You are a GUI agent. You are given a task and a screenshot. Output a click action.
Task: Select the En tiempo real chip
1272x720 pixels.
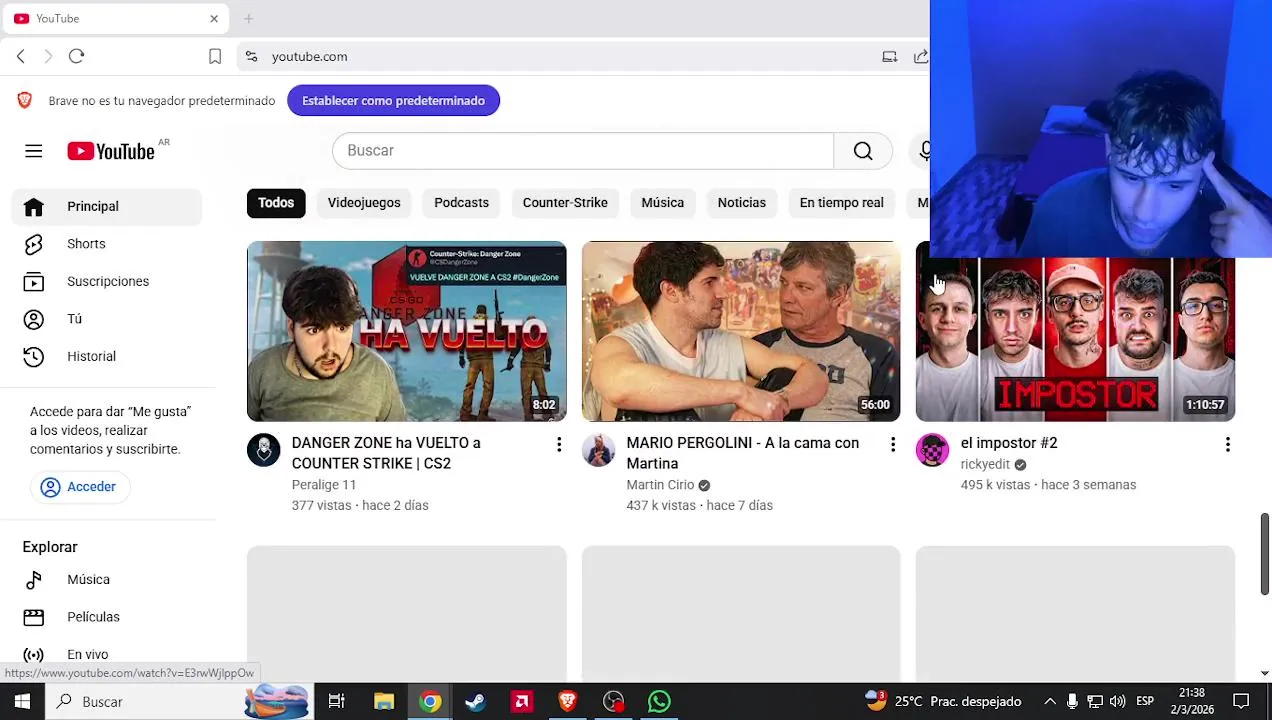tap(841, 203)
